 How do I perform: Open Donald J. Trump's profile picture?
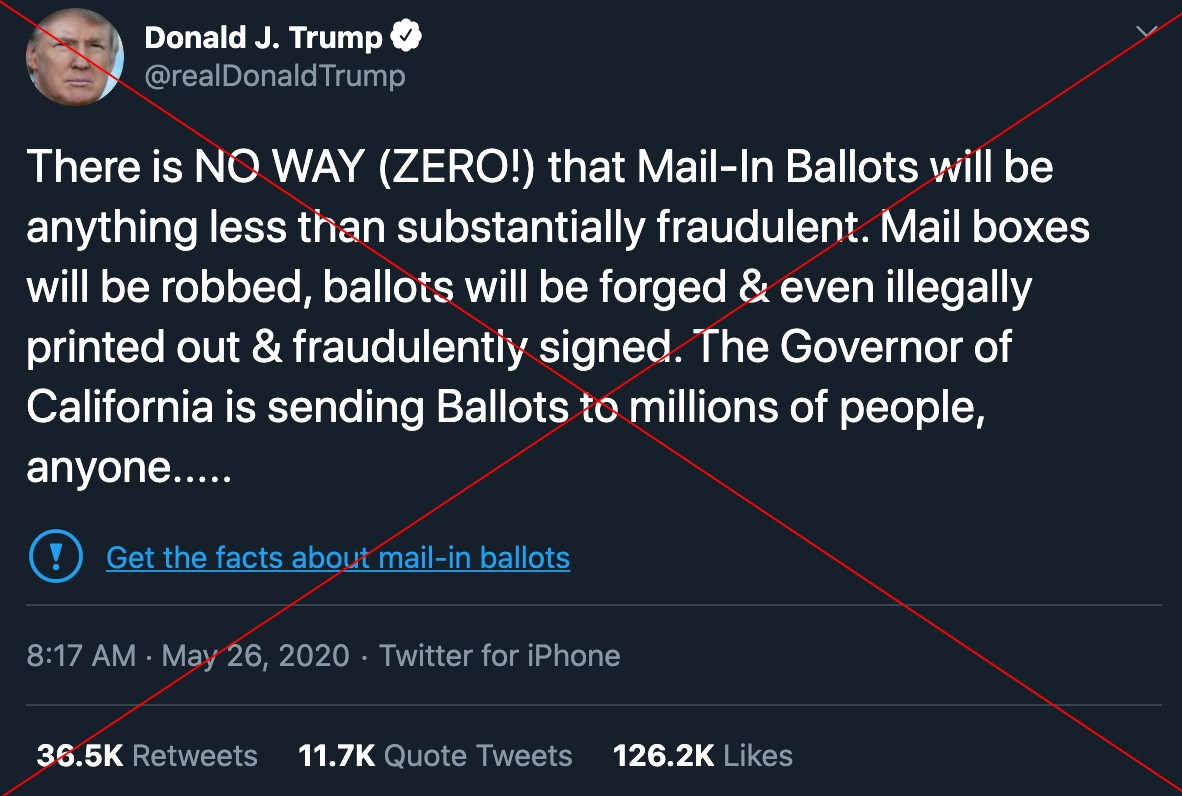pyautogui.click(x=75, y=57)
